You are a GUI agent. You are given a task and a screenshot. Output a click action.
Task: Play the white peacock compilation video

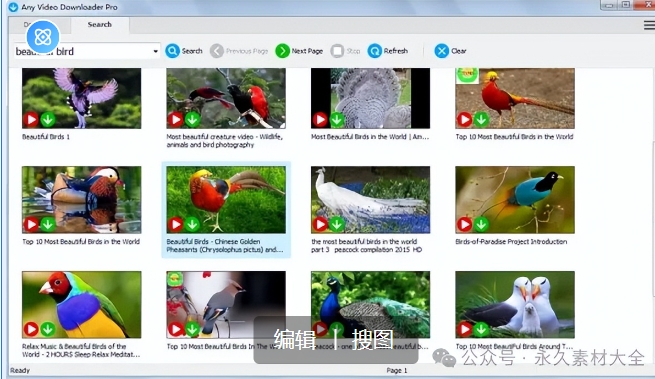pos(320,224)
